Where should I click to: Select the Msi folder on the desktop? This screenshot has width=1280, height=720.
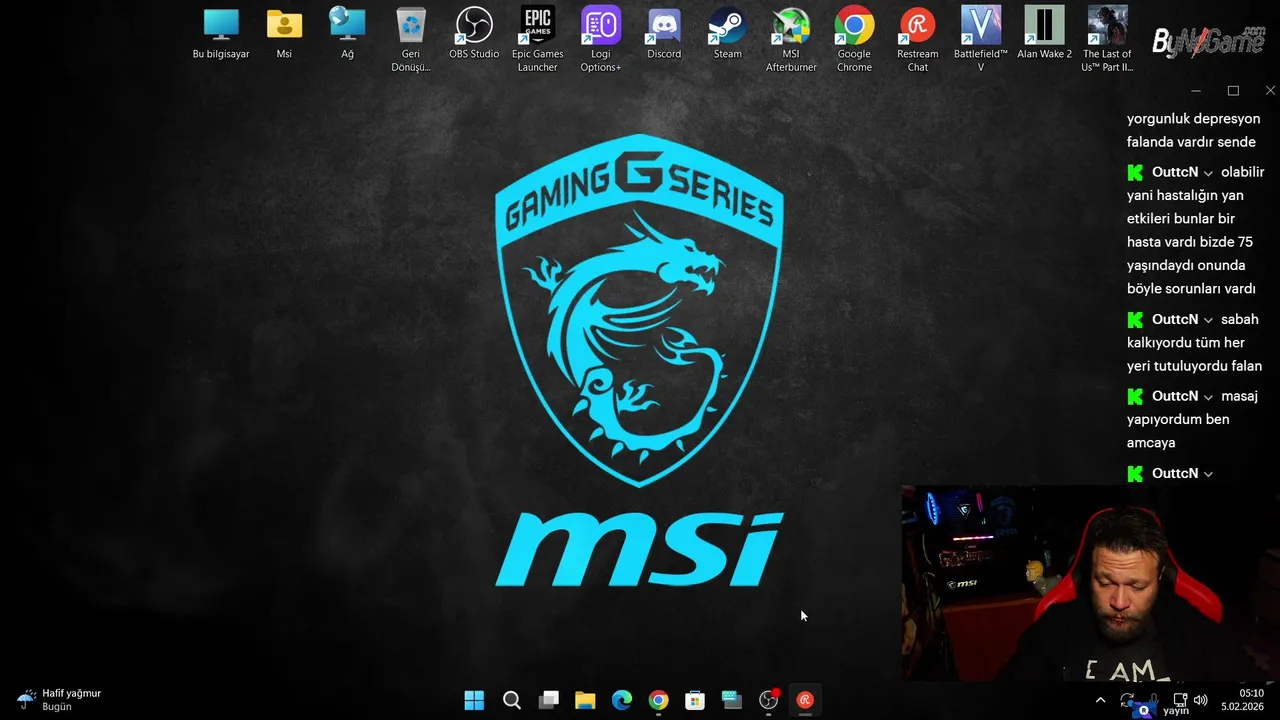(x=284, y=33)
